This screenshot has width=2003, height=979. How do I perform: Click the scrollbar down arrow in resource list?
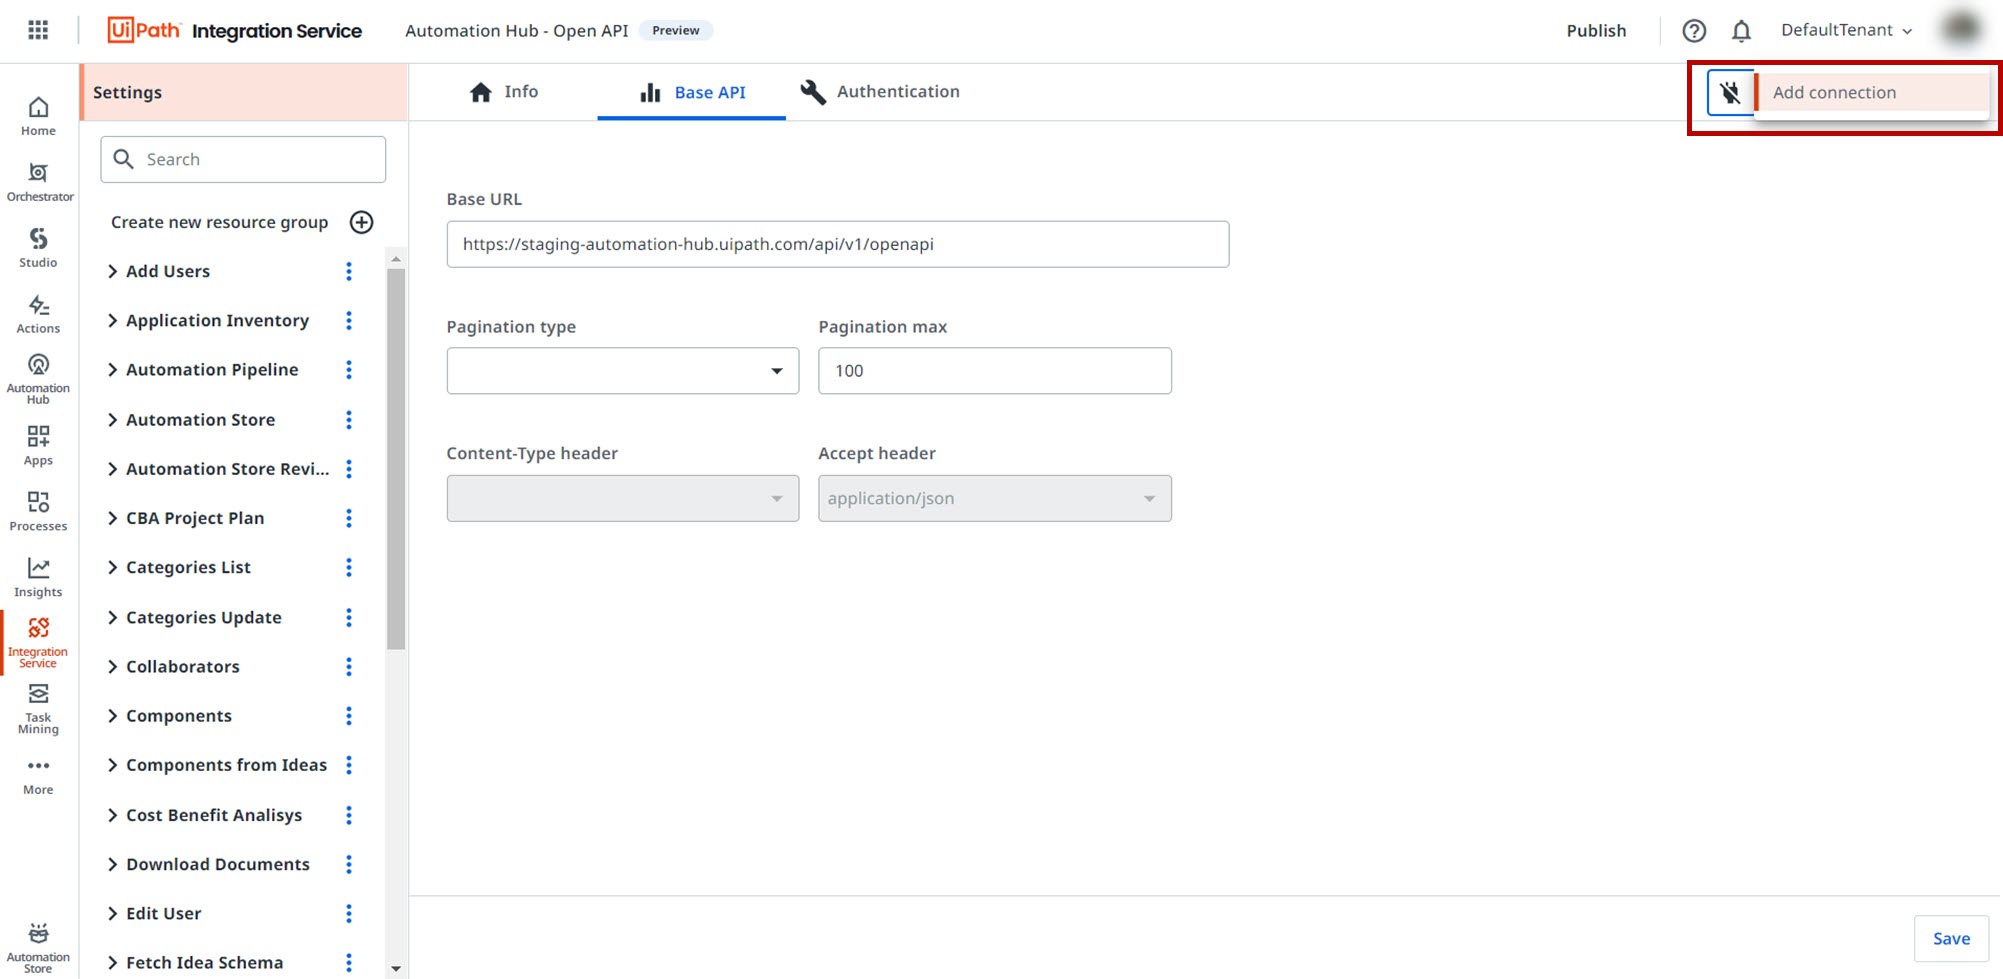tap(396, 969)
